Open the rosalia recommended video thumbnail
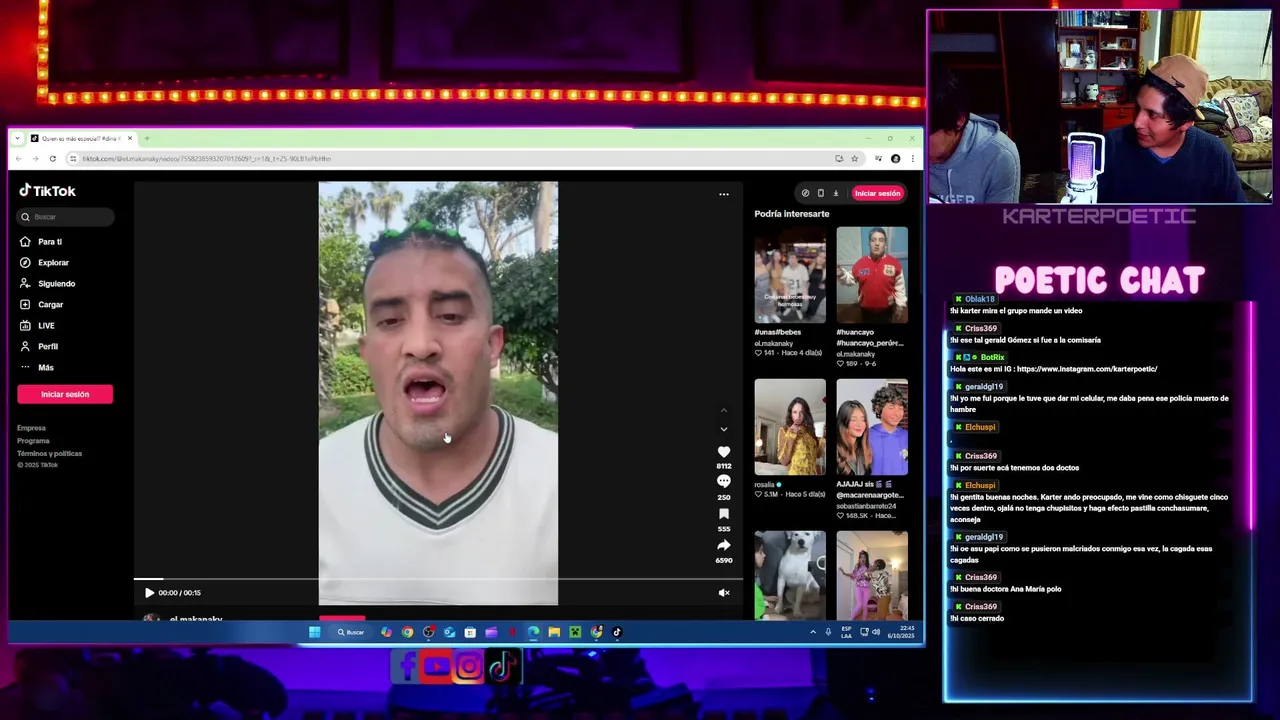The height and width of the screenshot is (720, 1280). pos(790,427)
